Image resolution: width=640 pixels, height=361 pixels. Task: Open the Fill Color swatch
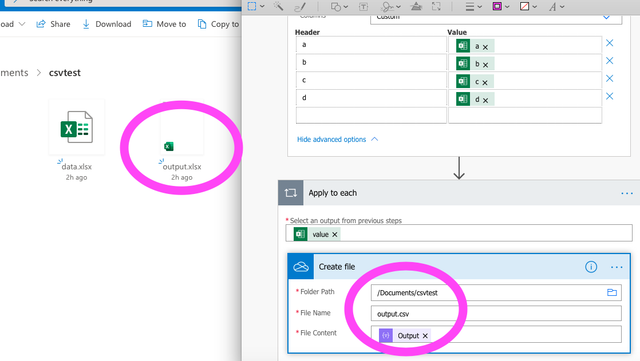click(524, 6)
